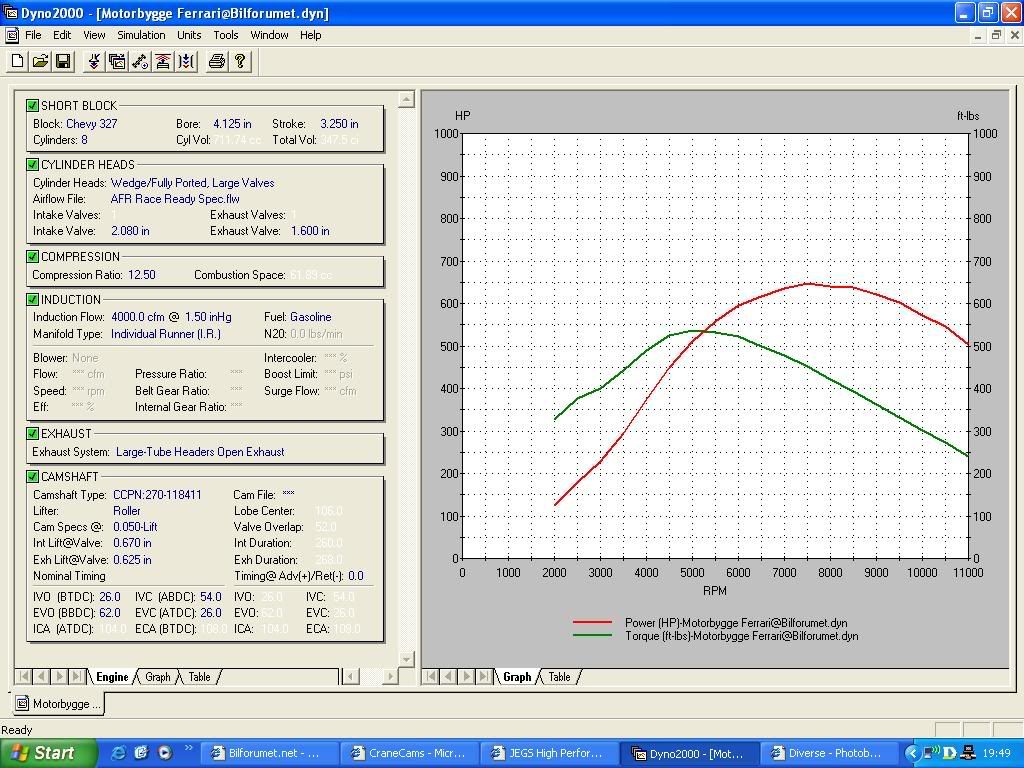
Task: Save the engine with the floppy disk icon
Action: click(63, 61)
